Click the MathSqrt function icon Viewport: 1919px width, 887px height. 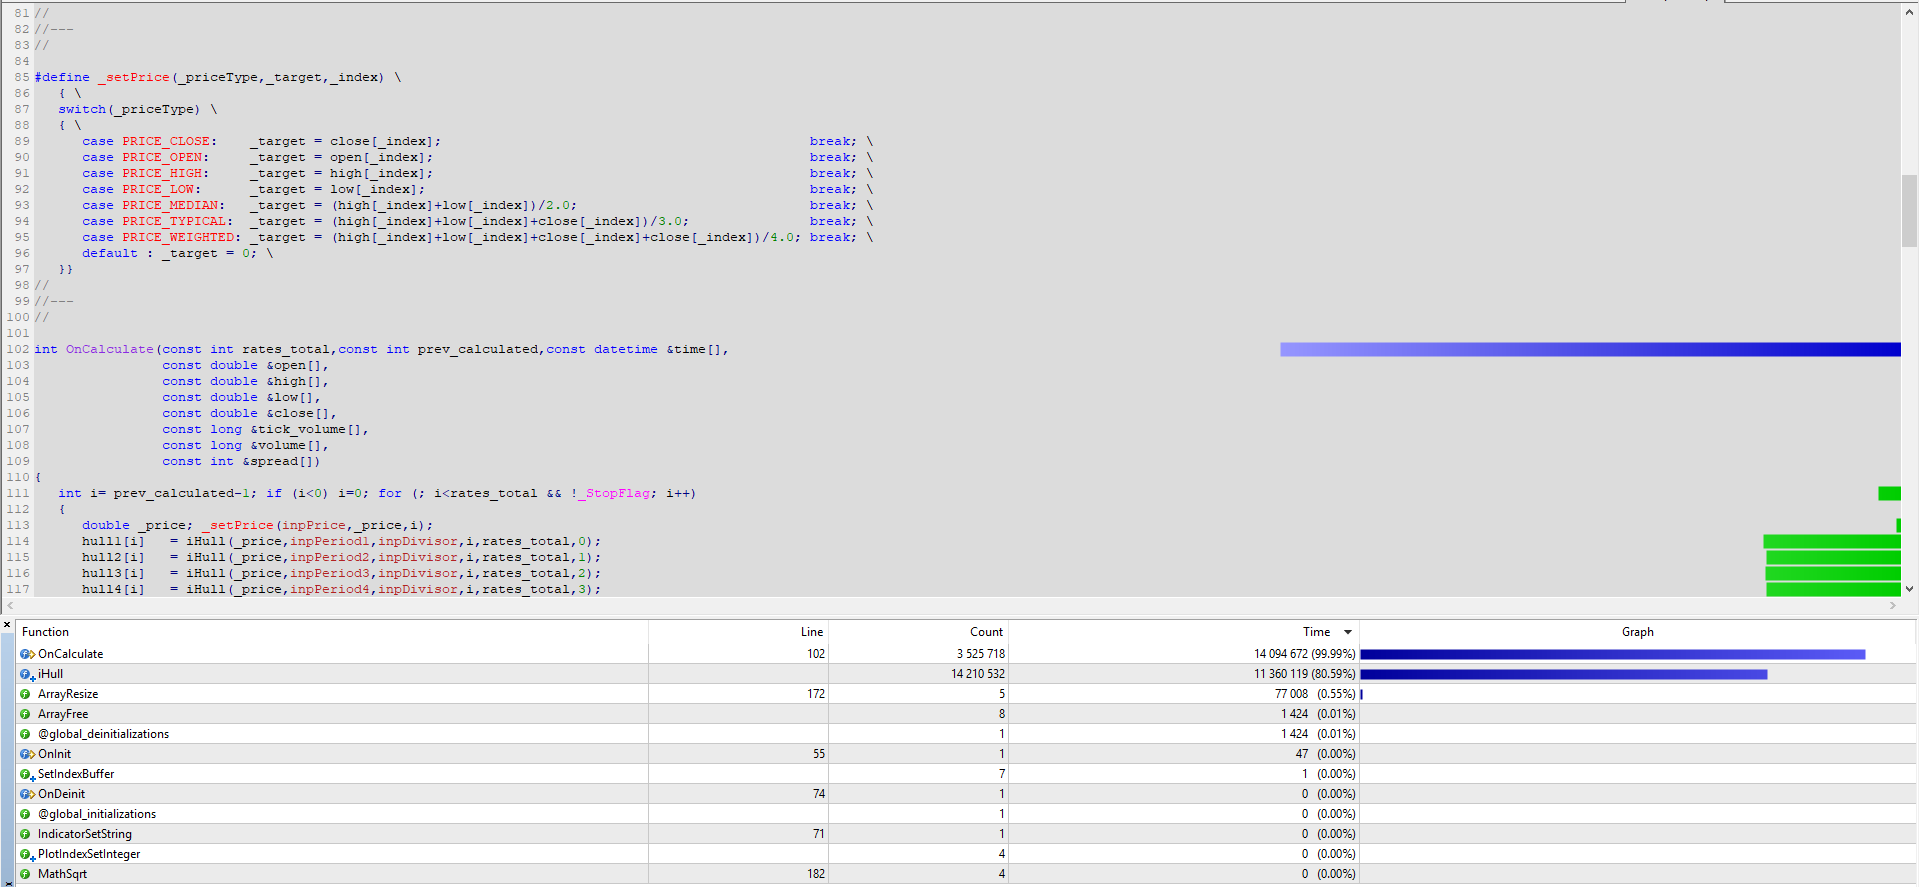coord(26,874)
